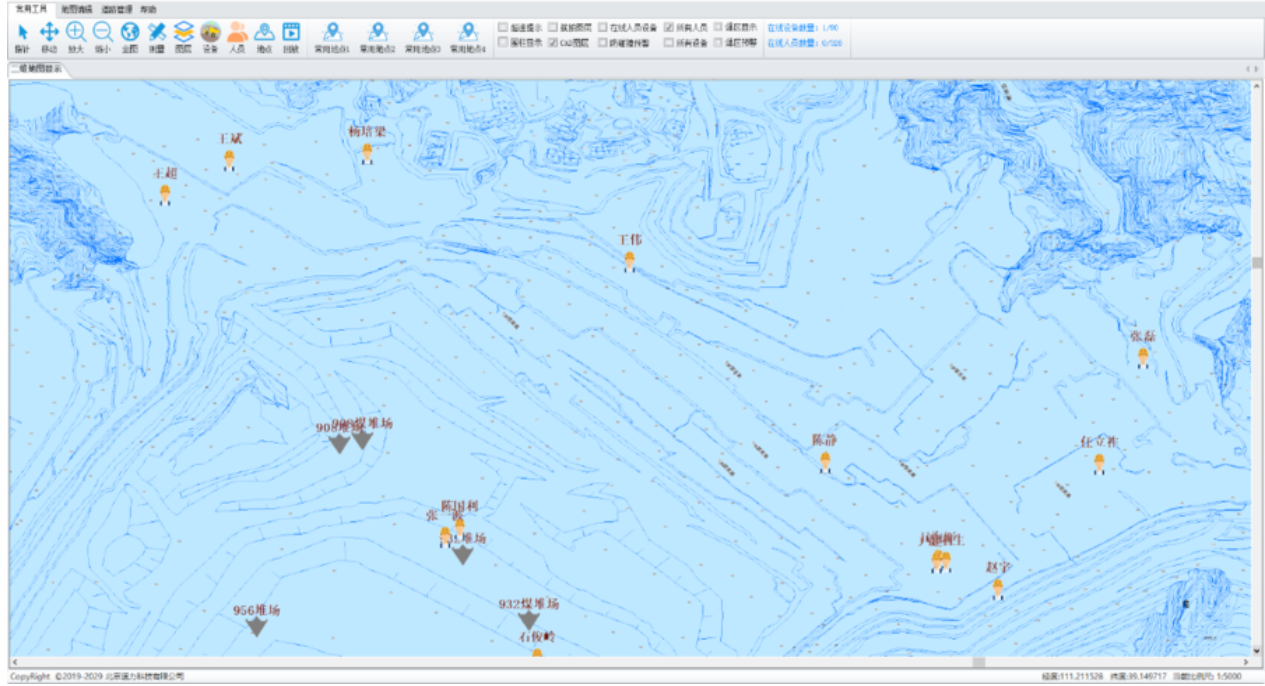Toggle the second checkbox in the top row
The height and width of the screenshot is (686, 1265).
(x=553, y=28)
